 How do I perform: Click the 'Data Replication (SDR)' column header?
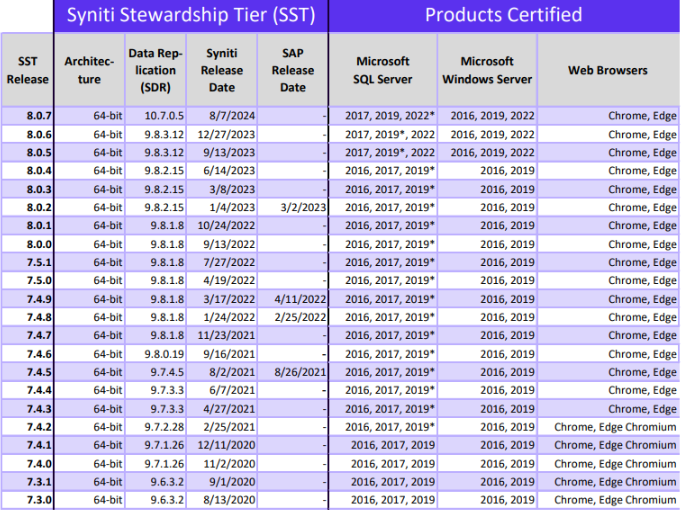[x=156, y=70]
